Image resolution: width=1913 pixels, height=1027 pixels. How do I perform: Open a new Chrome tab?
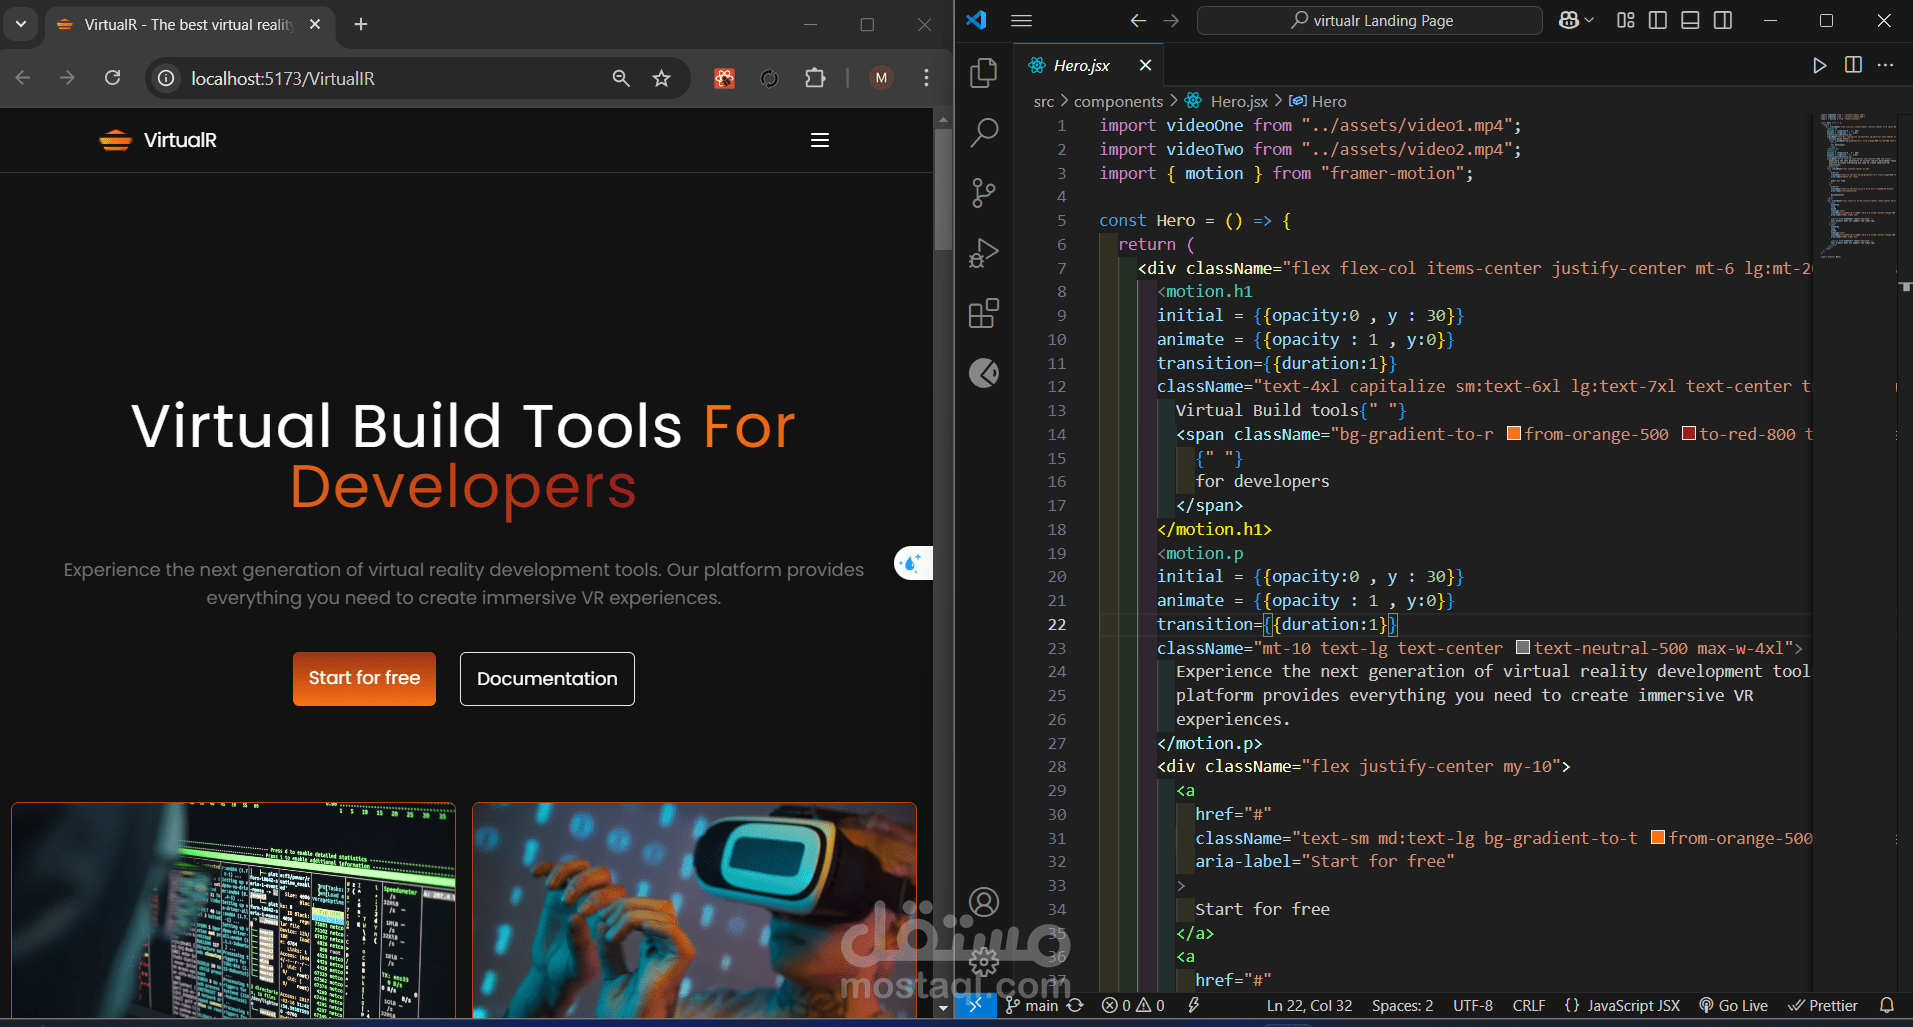coord(361,24)
